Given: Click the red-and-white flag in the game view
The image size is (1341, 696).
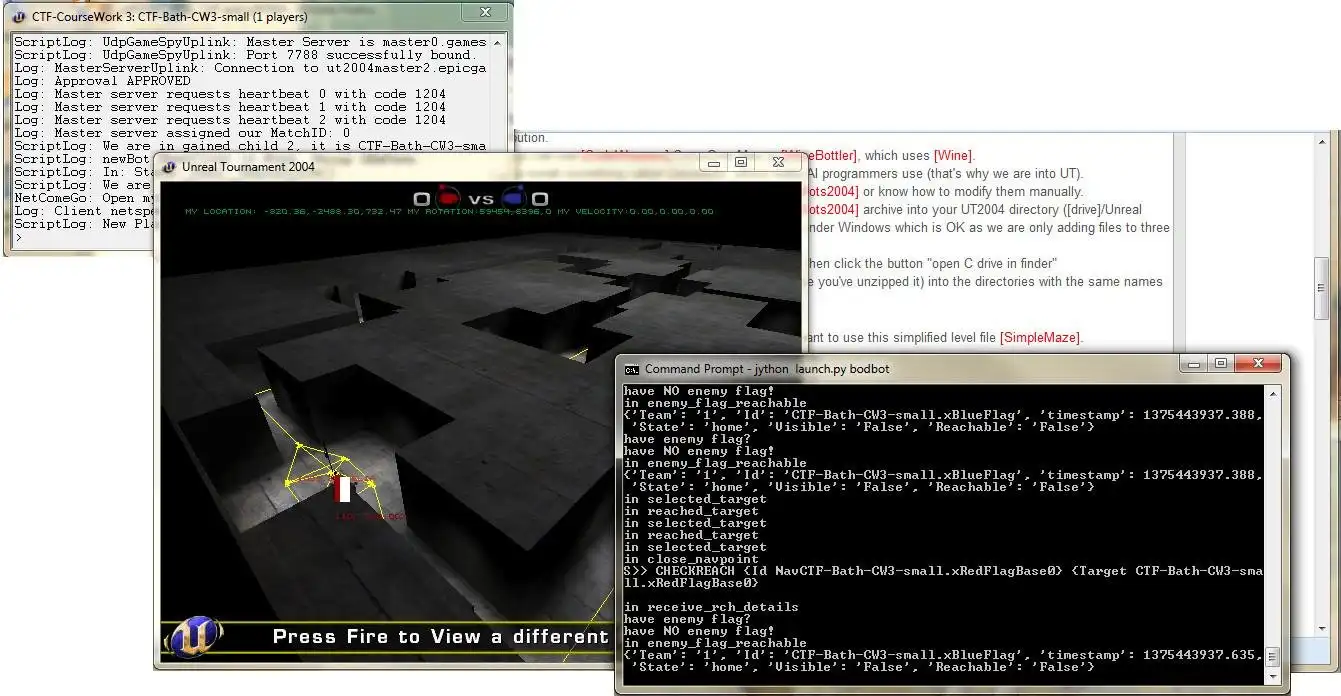Looking at the screenshot, I should pyautogui.click(x=343, y=489).
